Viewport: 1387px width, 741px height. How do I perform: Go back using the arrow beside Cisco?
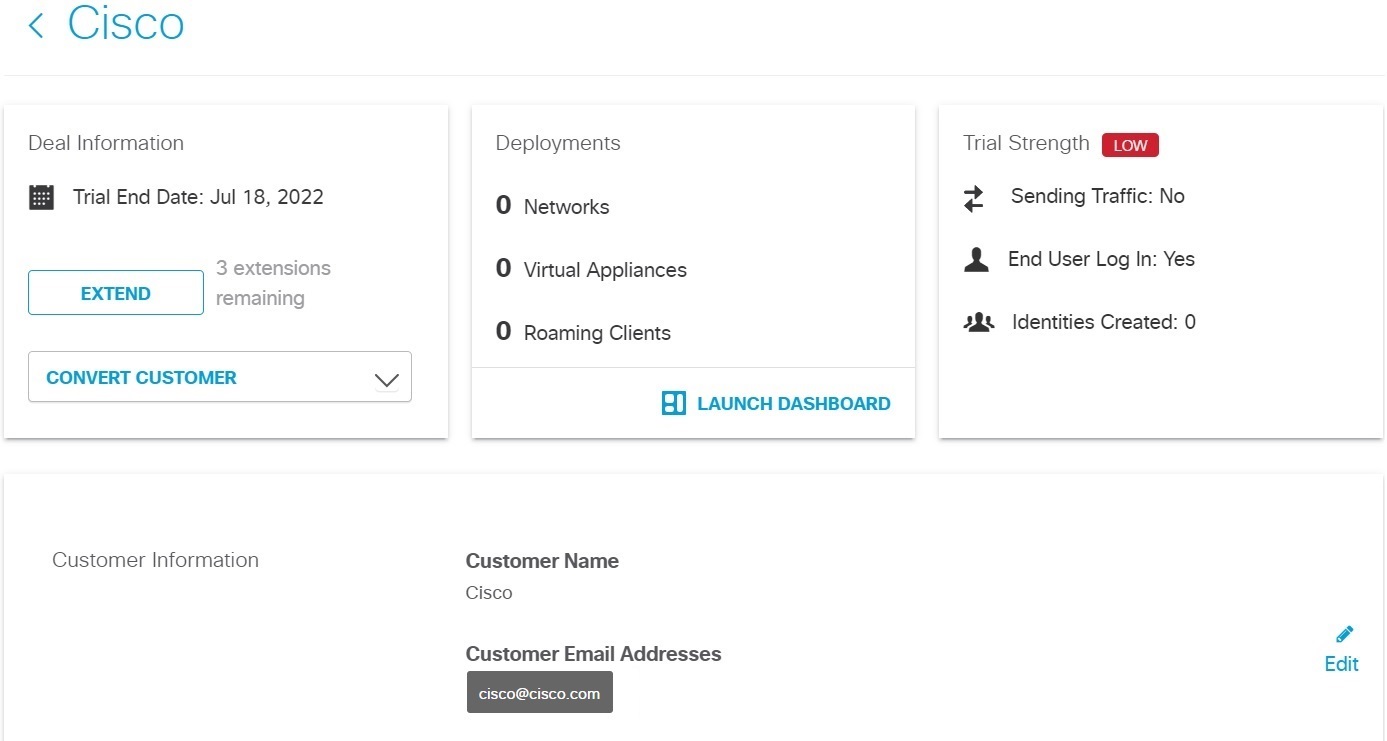[36, 26]
